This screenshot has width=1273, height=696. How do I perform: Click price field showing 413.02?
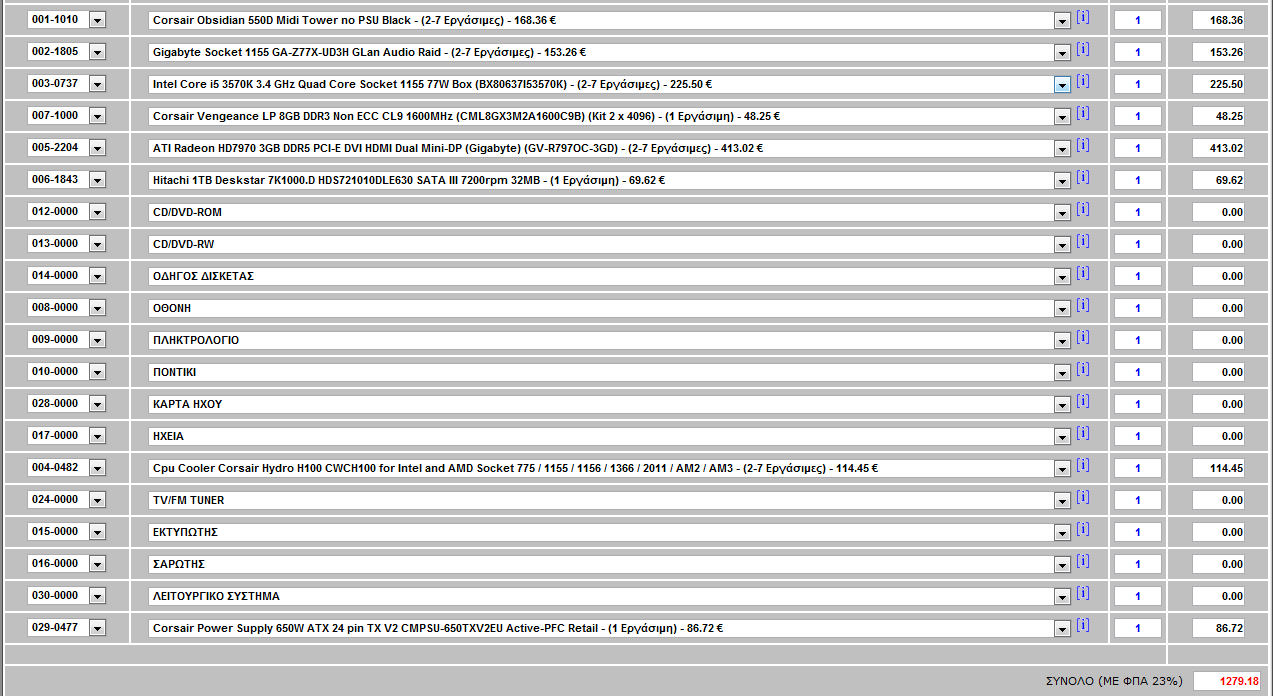pyautogui.click(x=1219, y=148)
